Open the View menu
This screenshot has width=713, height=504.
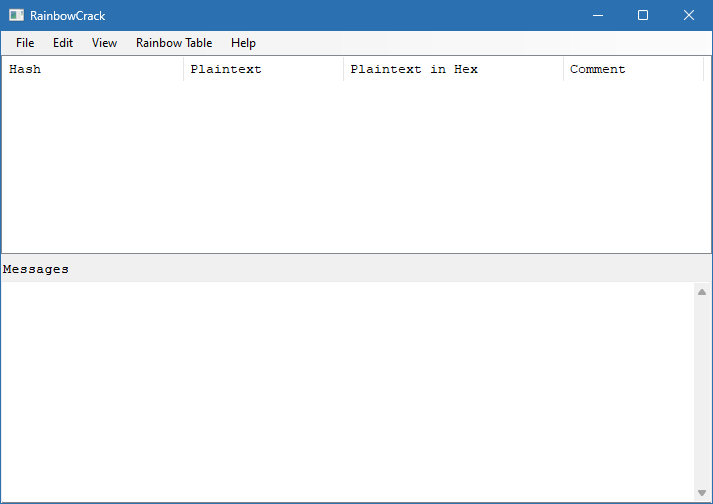tap(104, 43)
